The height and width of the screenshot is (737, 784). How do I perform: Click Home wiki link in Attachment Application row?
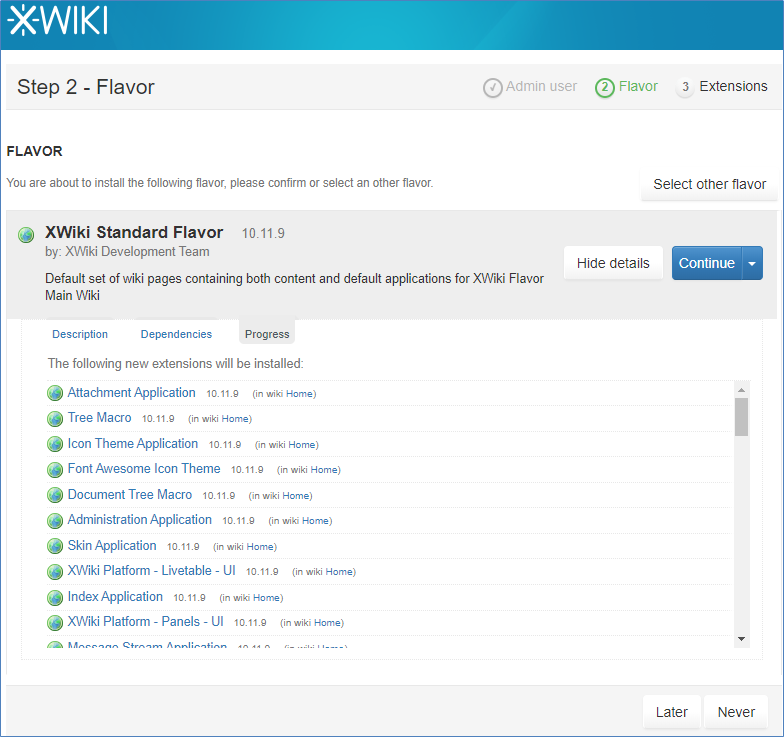(300, 394)
